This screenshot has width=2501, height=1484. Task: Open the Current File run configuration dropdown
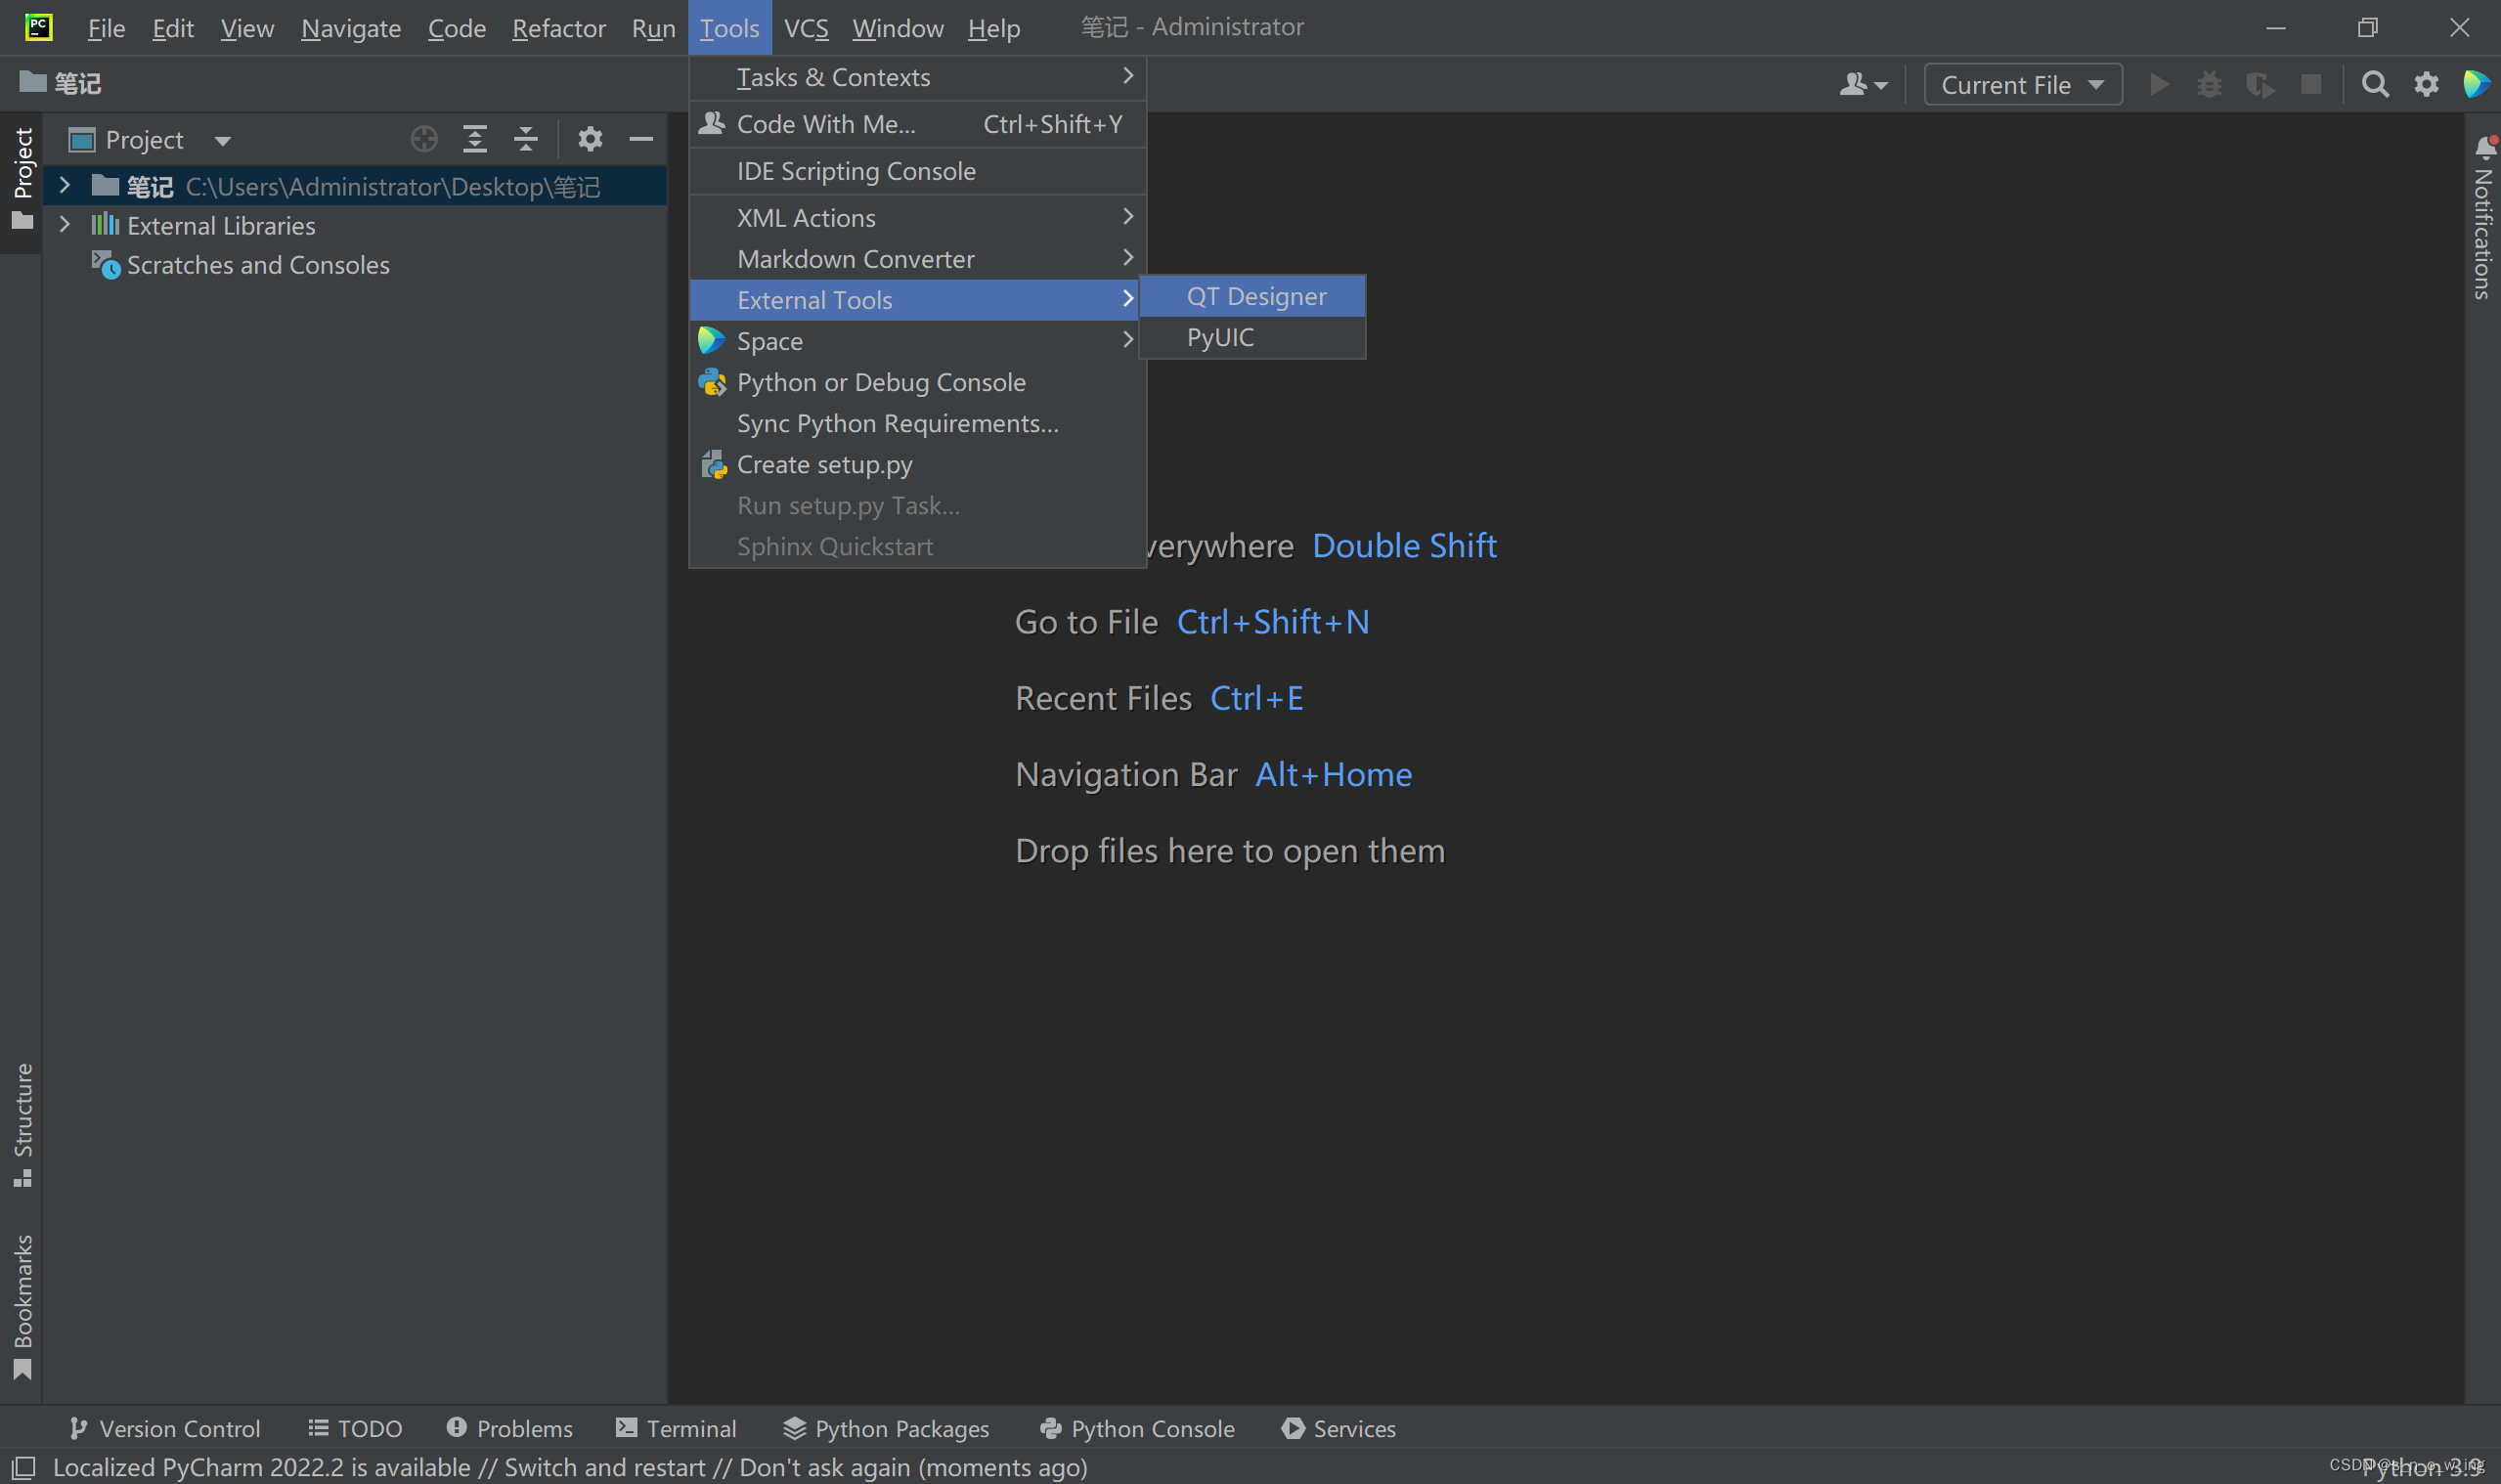pos(2022,85)
